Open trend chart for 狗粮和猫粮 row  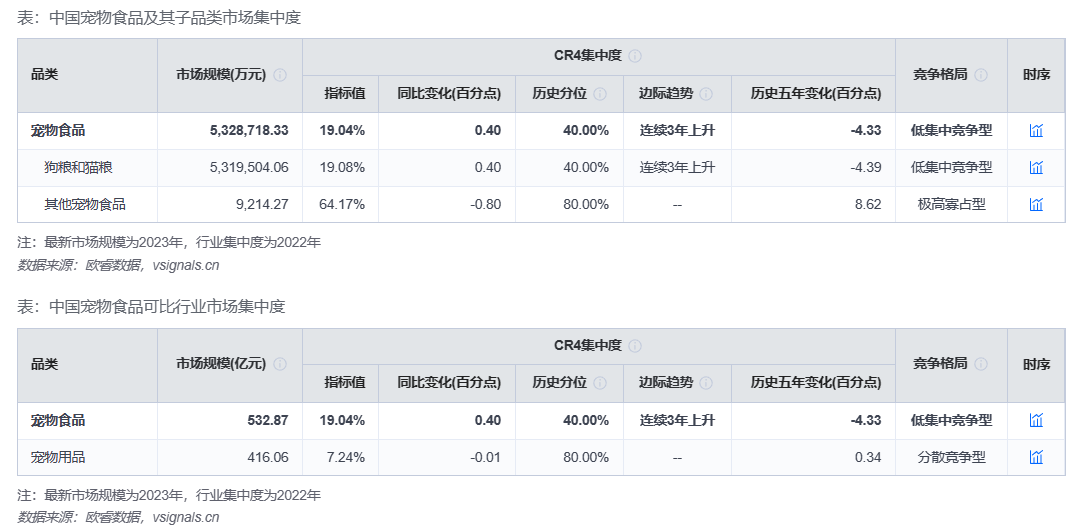point(1036,168)
